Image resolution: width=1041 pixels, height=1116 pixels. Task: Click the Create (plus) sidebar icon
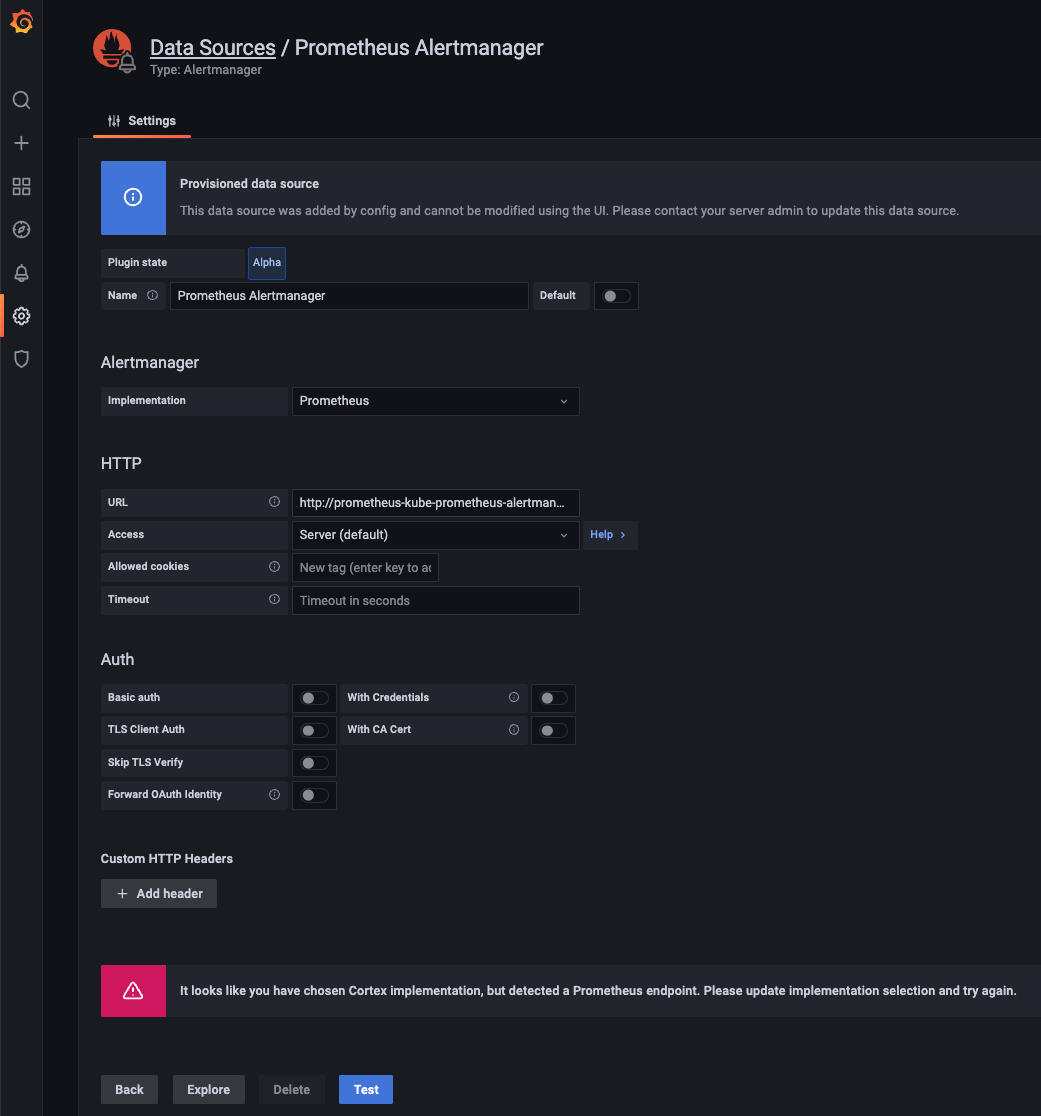click(21, 143)
